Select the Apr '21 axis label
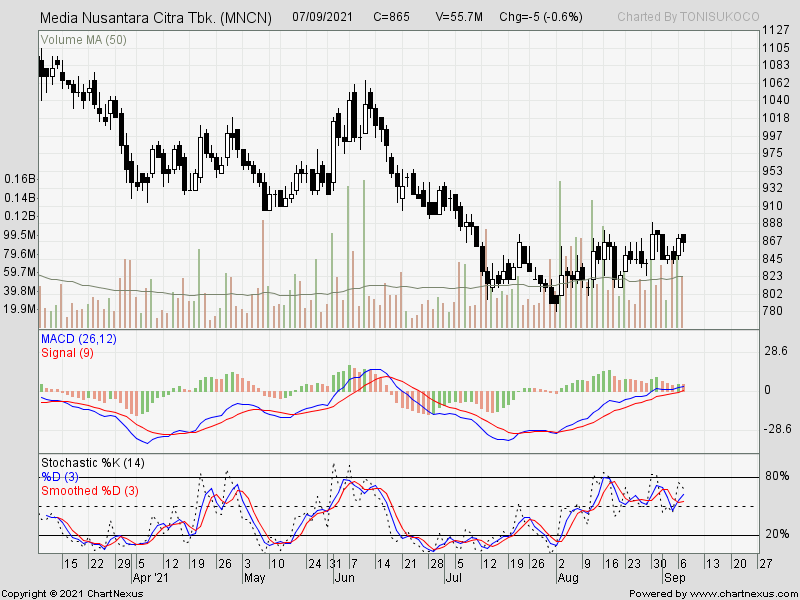The height and width of the screenshot is (600, 800). (x=152, y=577)
